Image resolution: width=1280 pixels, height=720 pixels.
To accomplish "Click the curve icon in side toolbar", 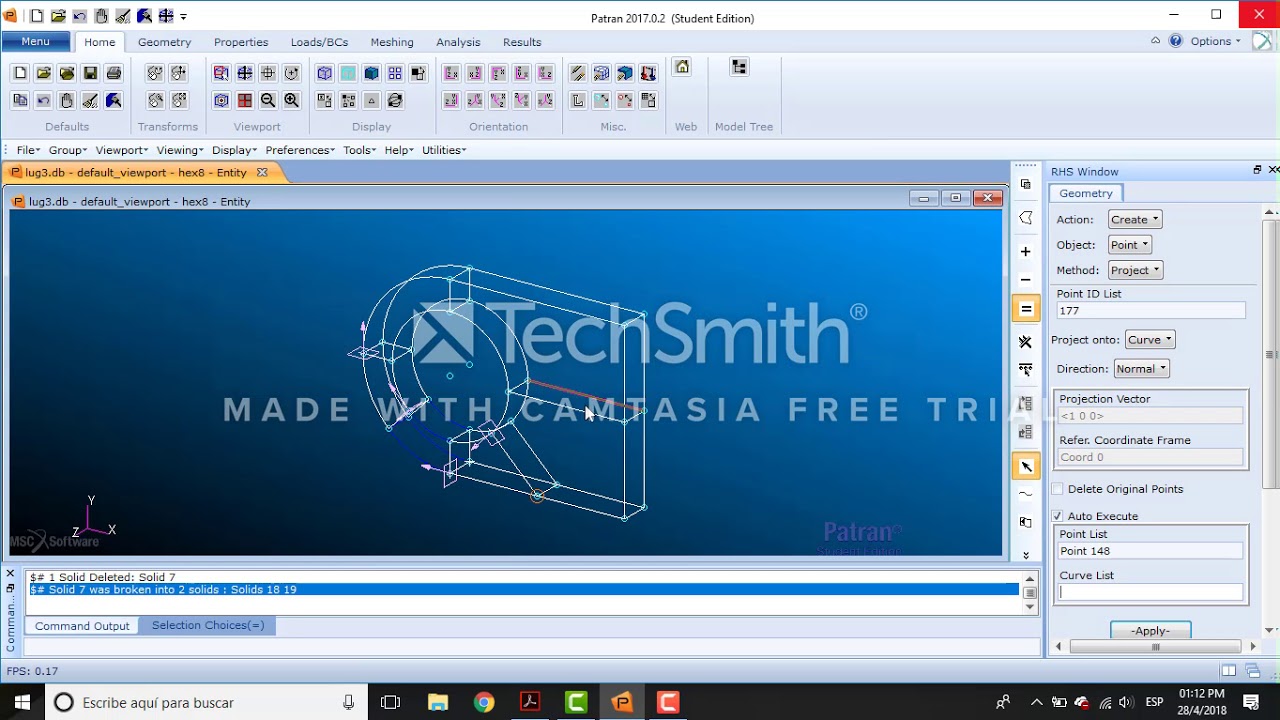I will tap(1025, 494).
